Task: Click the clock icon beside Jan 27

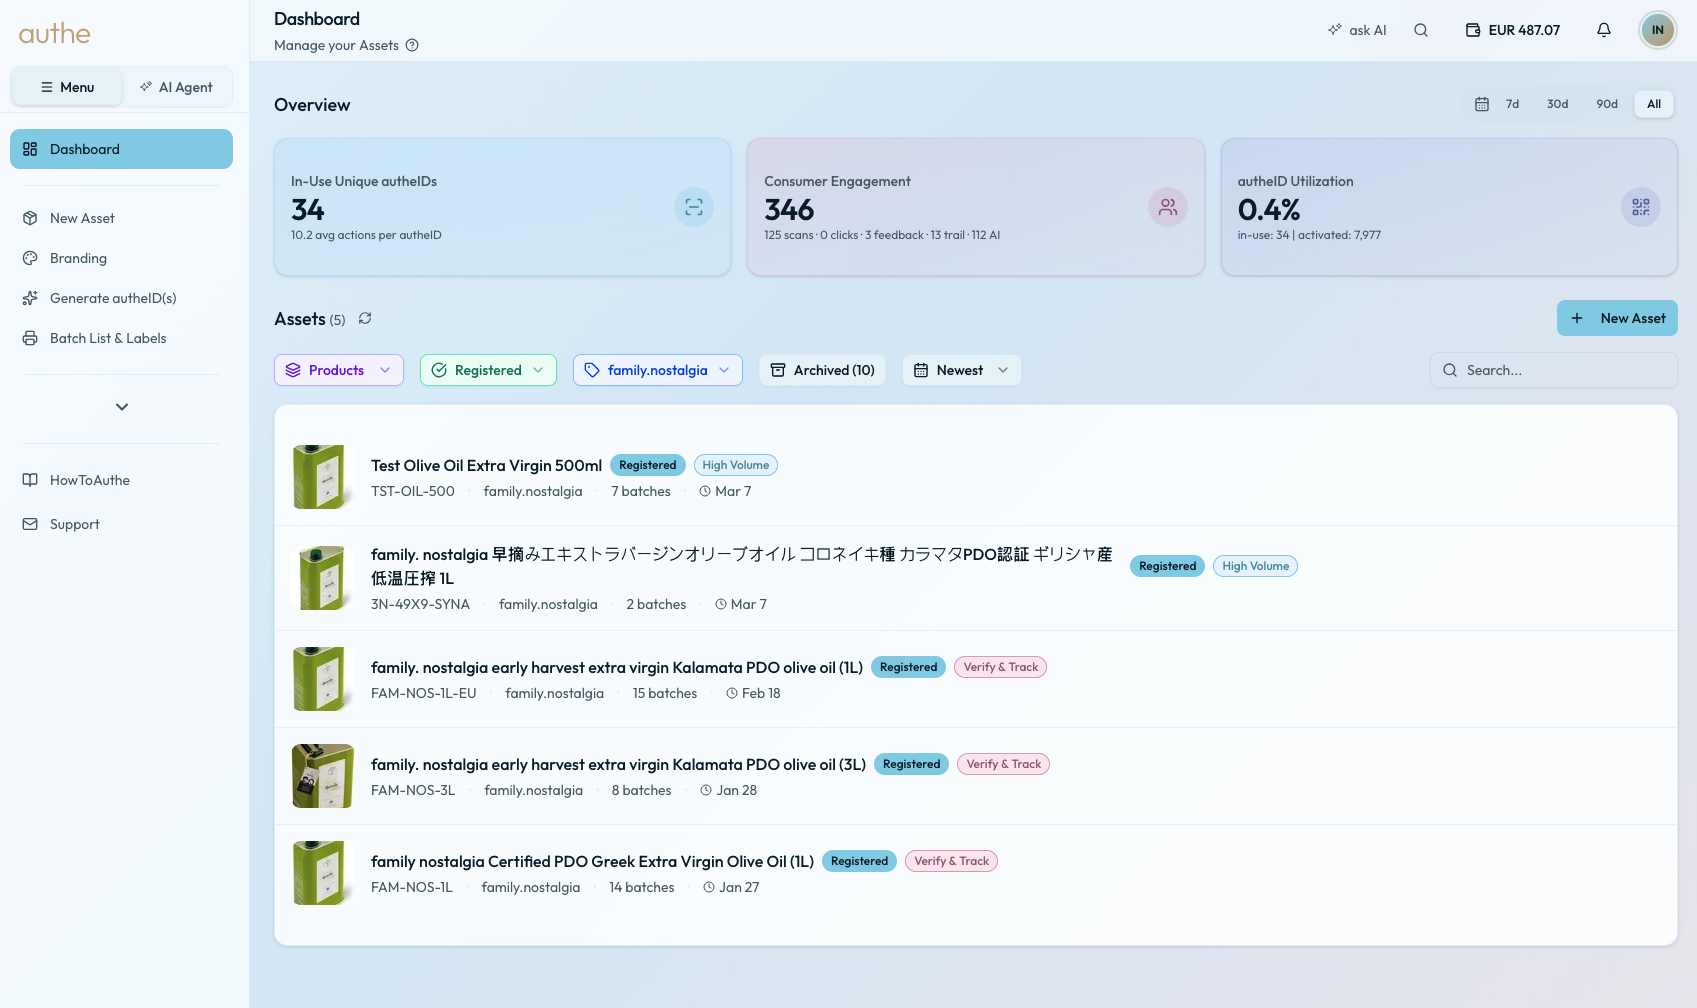Action: [709, 887]
